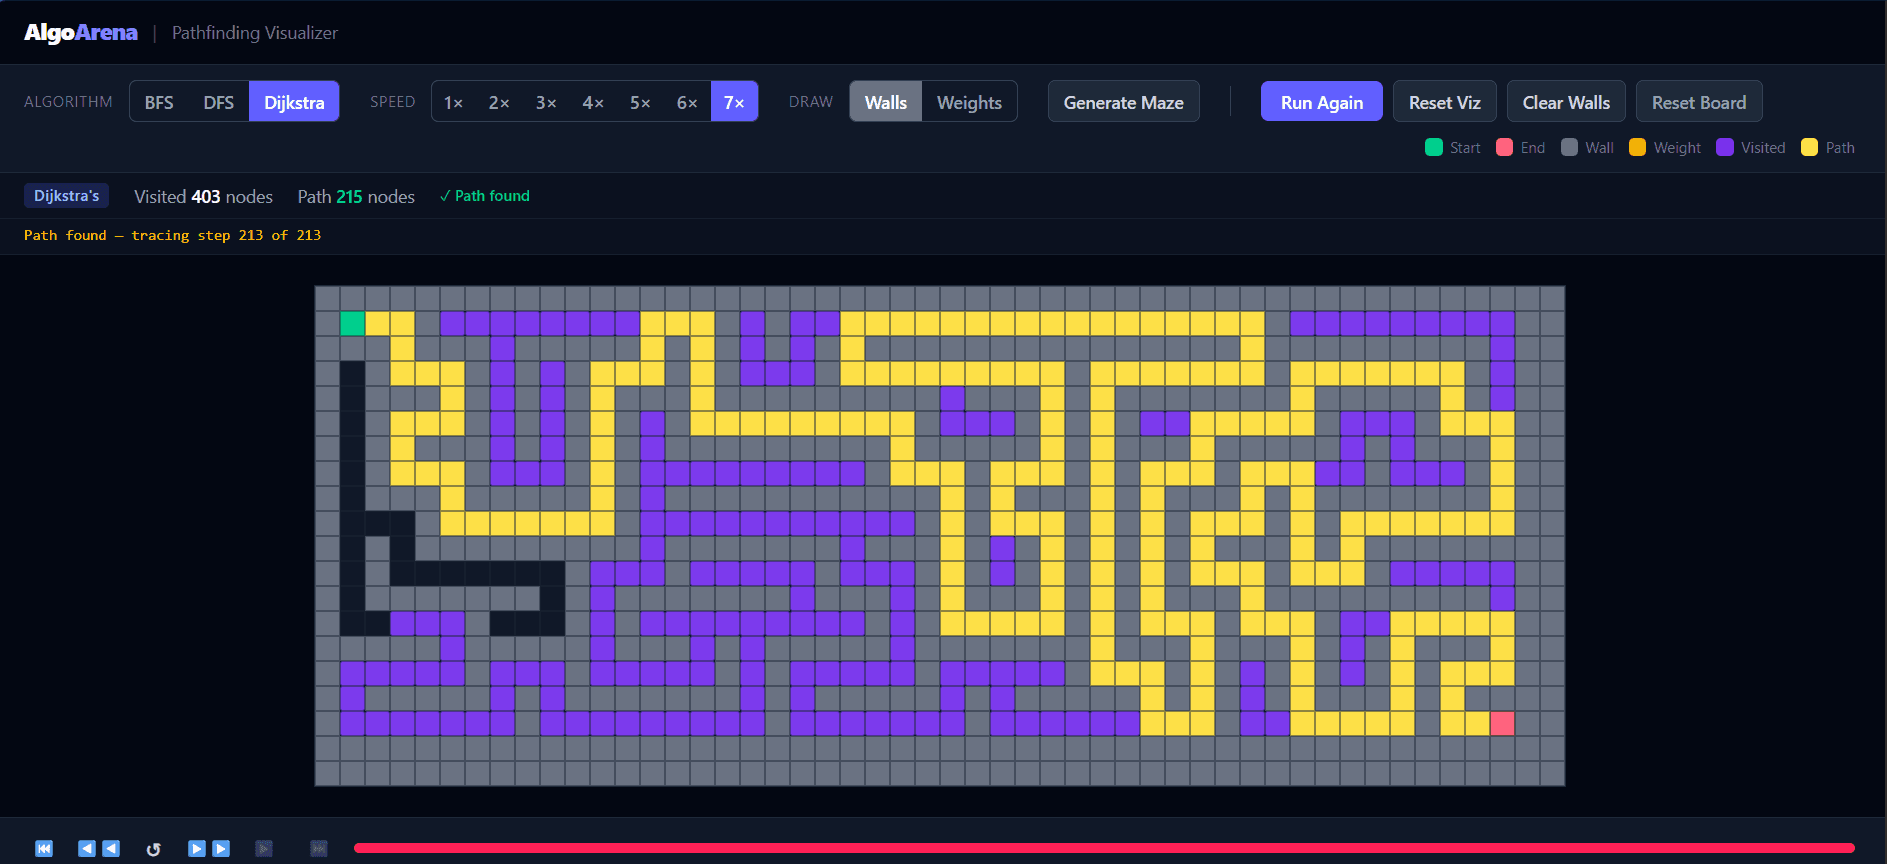Click the "Dijkstra's" algorithm badge
This screenshot has height=864, width=1887.
coord(67,196)
